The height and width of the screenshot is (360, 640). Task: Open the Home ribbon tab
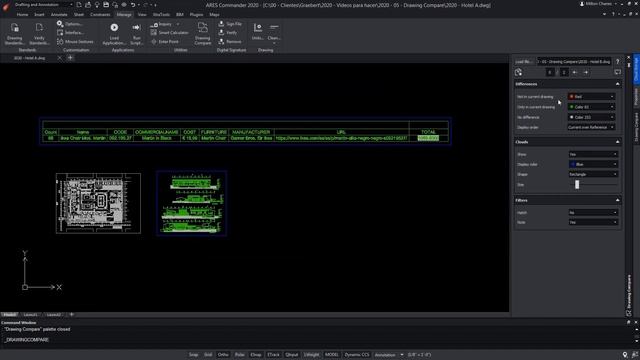(x=22, y=15)
